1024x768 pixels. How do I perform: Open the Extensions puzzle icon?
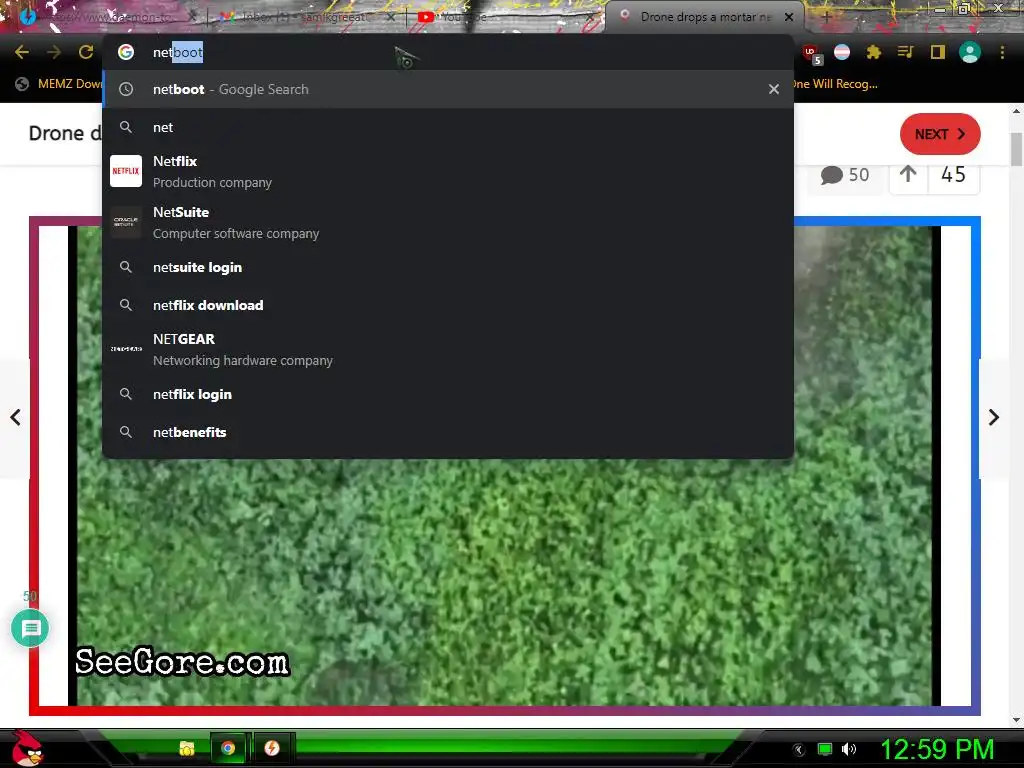click(873, 52)
